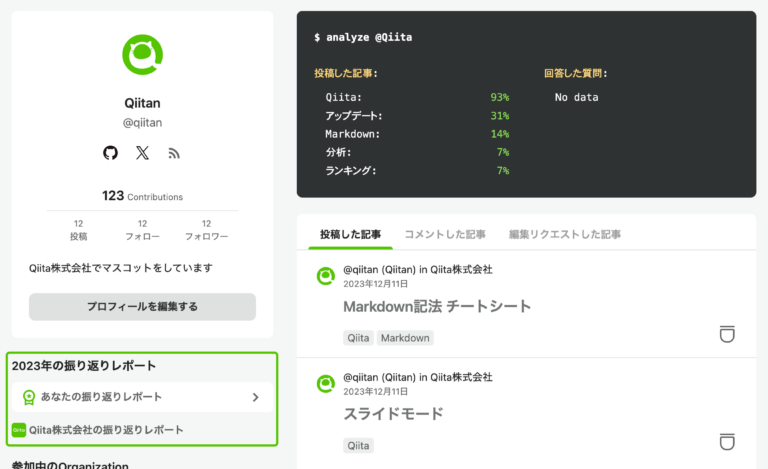Click the author avatar on スライドモード article
Screen dimensions: 768x469
pos(326,384)
